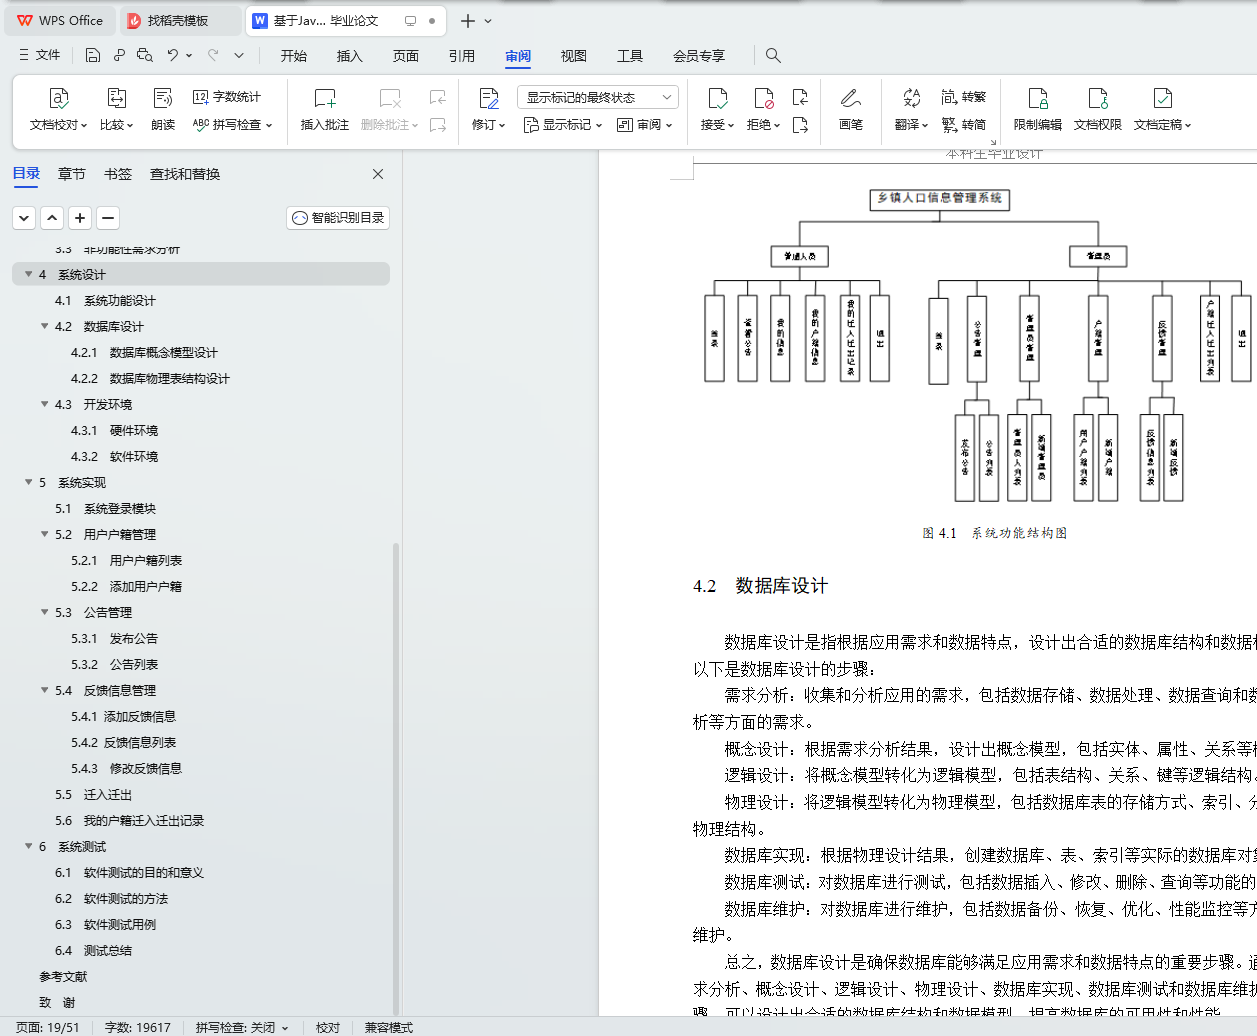This screenshot has height=1036, width=1257.
Task: Jump to heading 5.1 系统登录模块
Action: click(105, 508)
